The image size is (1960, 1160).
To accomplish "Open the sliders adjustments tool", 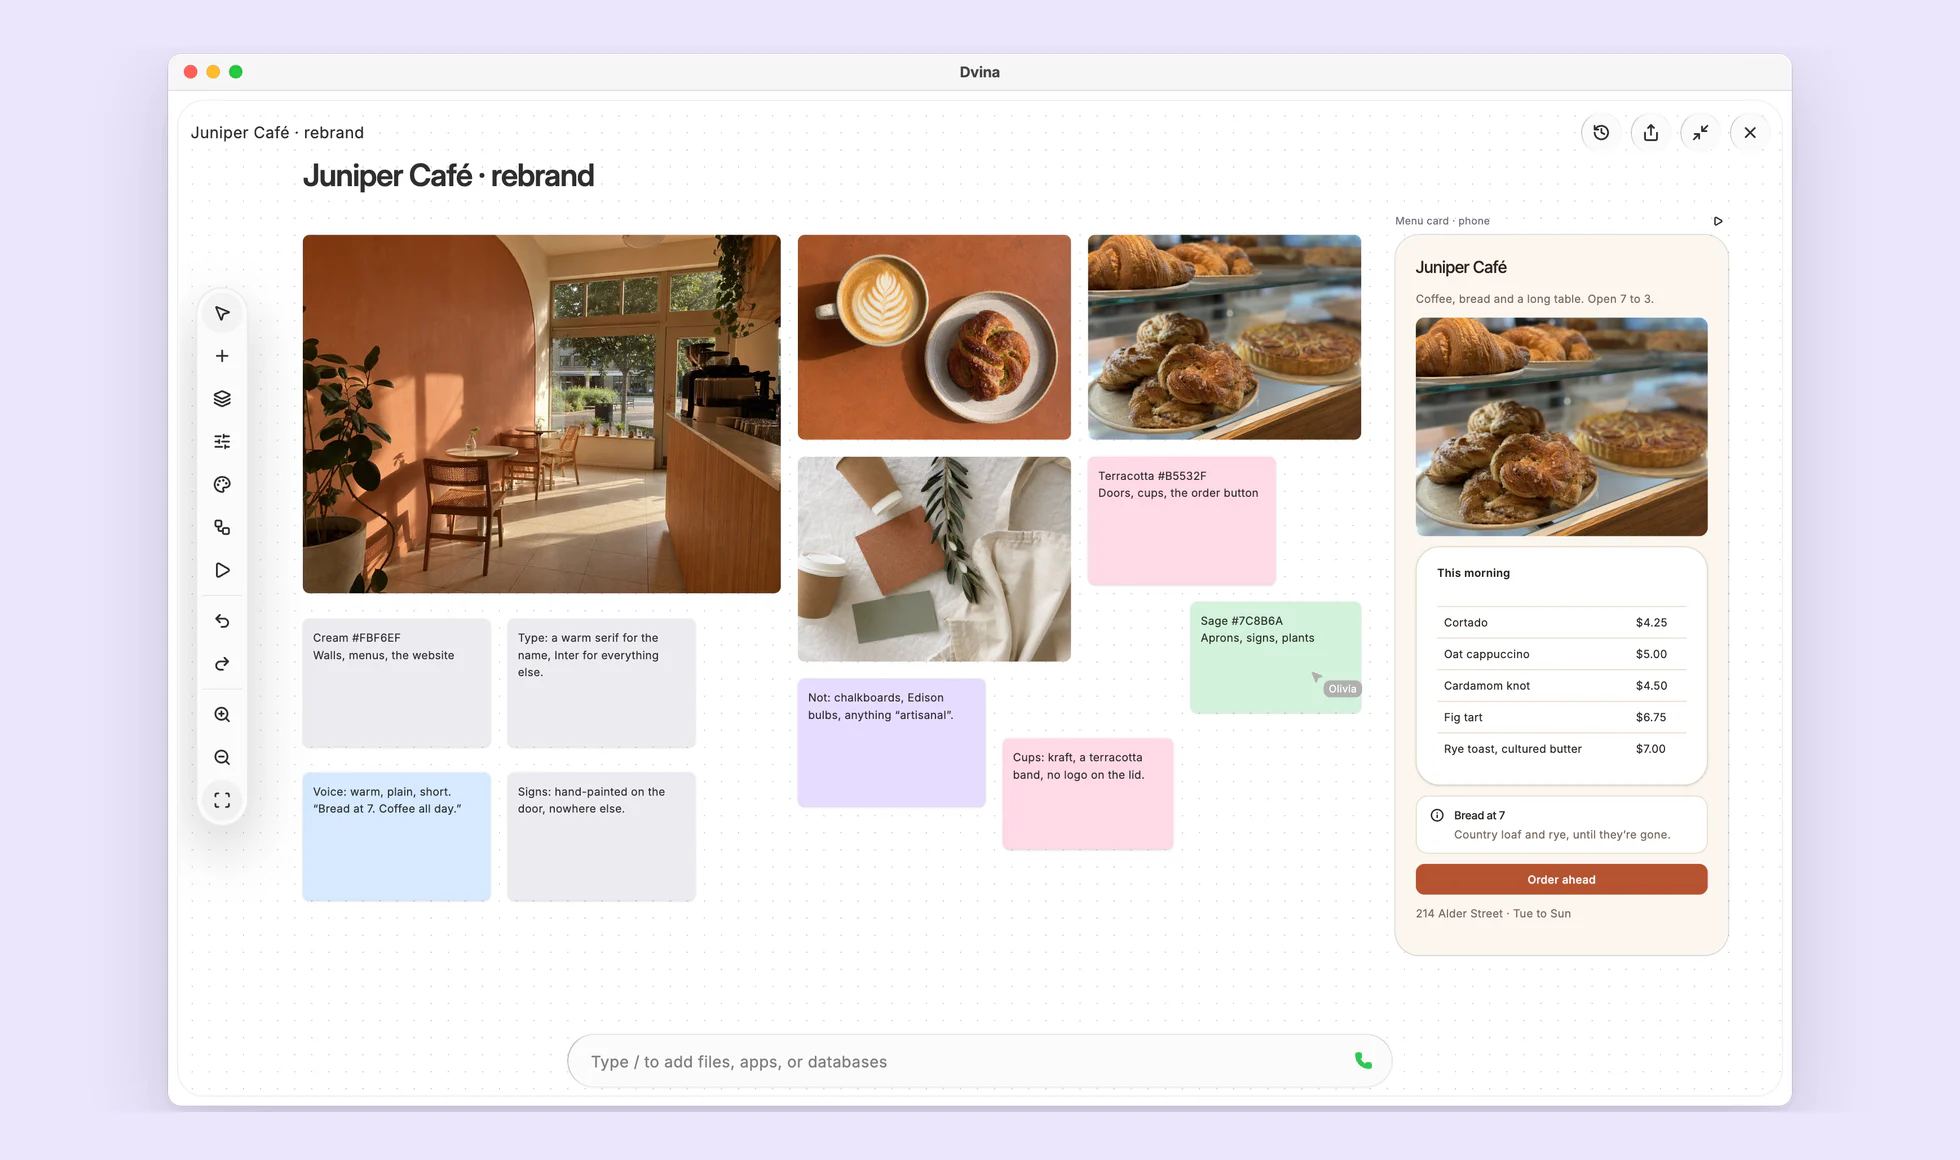I will pyautogui.click(x=222, y=441).
